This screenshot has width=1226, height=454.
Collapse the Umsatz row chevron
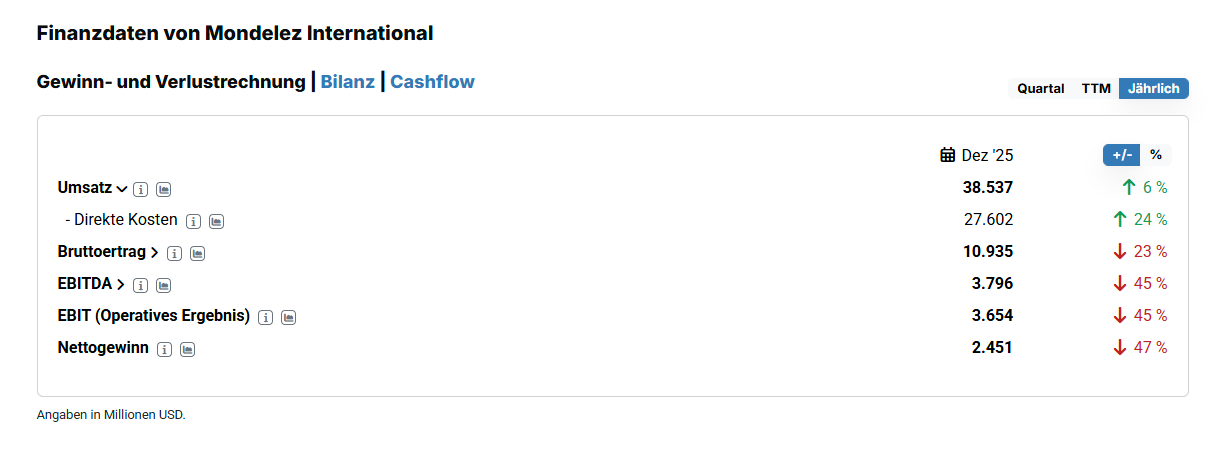point(122,188)
